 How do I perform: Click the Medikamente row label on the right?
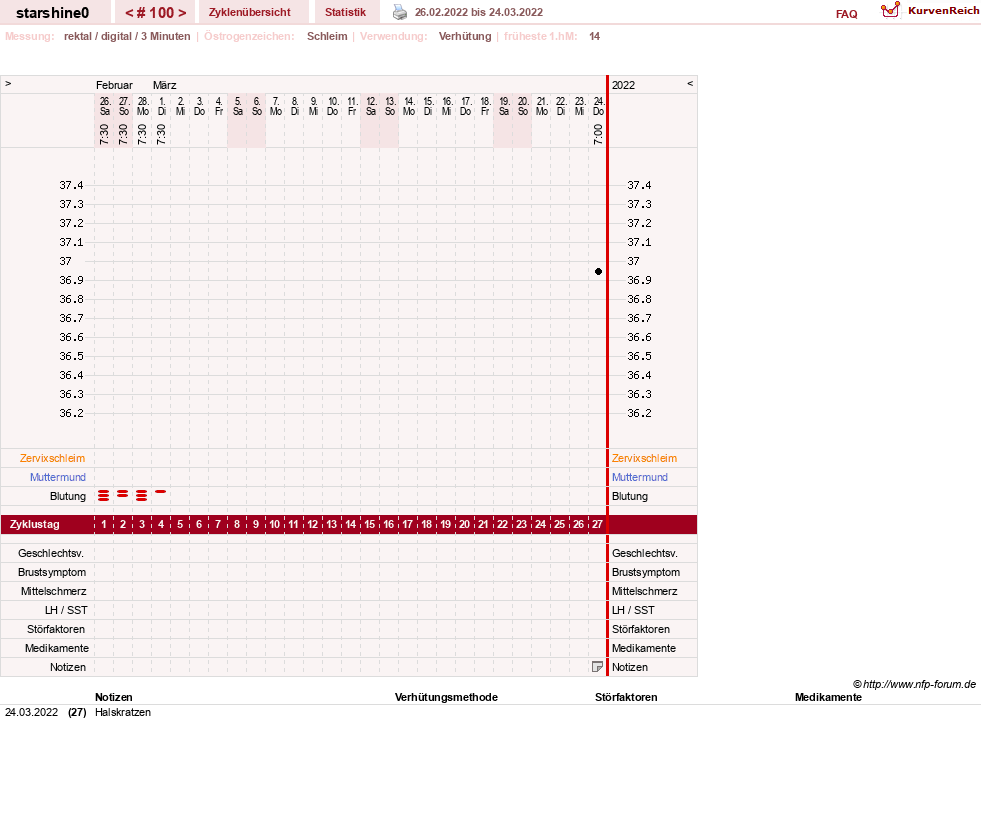coord(644,648)
